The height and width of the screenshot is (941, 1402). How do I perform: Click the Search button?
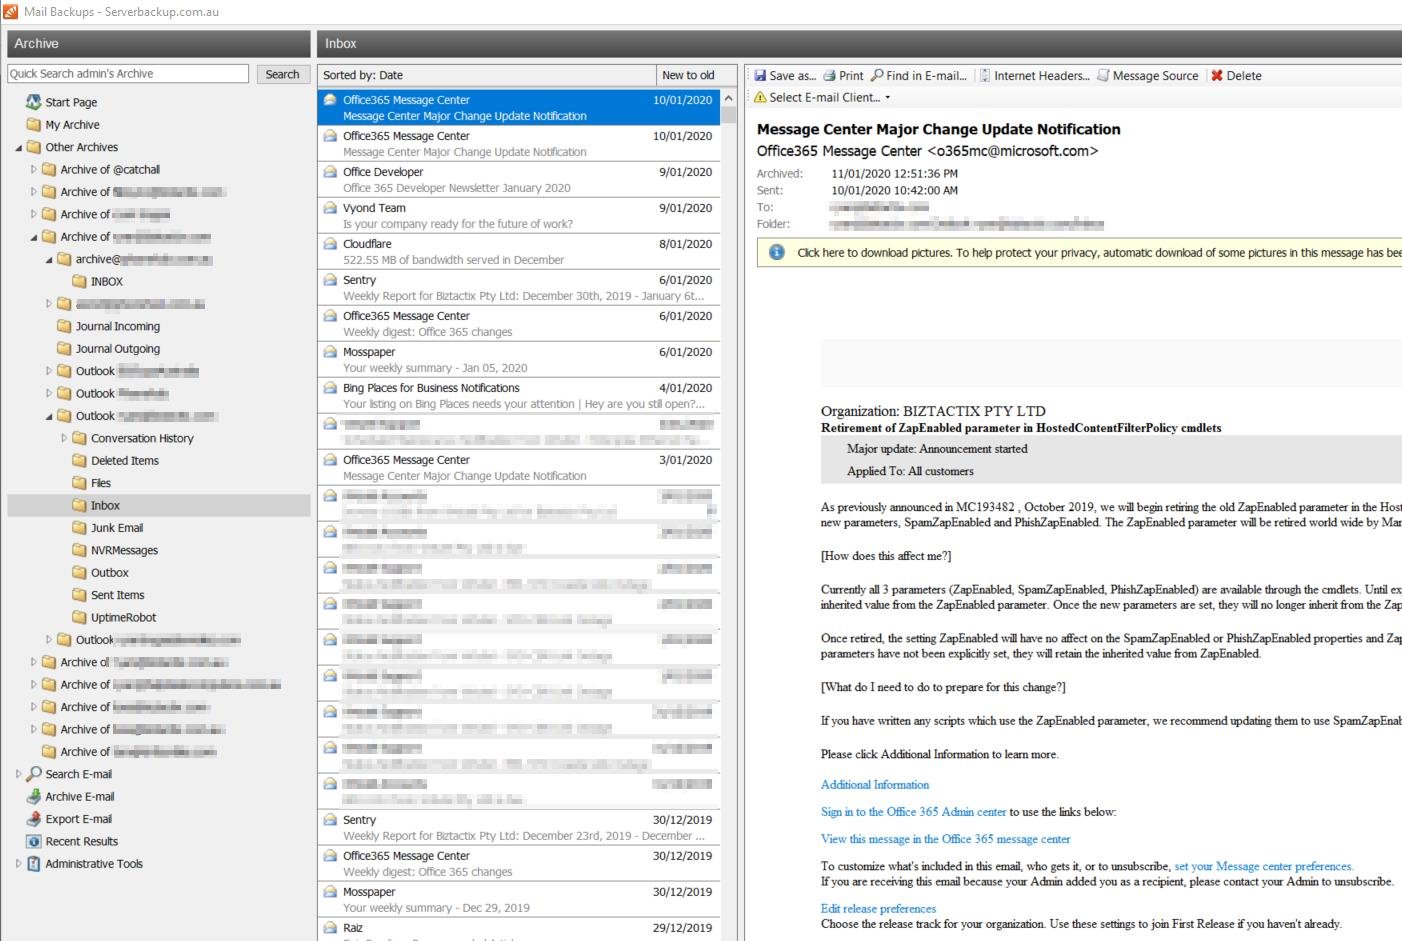click(x=282, y=74)
